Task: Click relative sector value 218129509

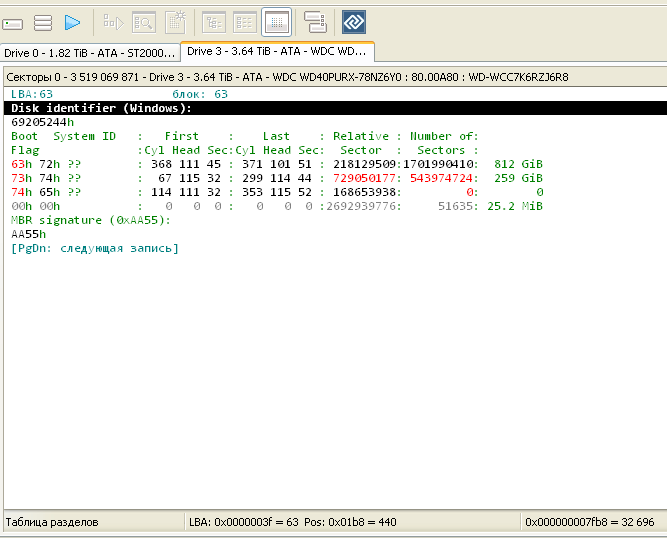Action: point(365,164)
